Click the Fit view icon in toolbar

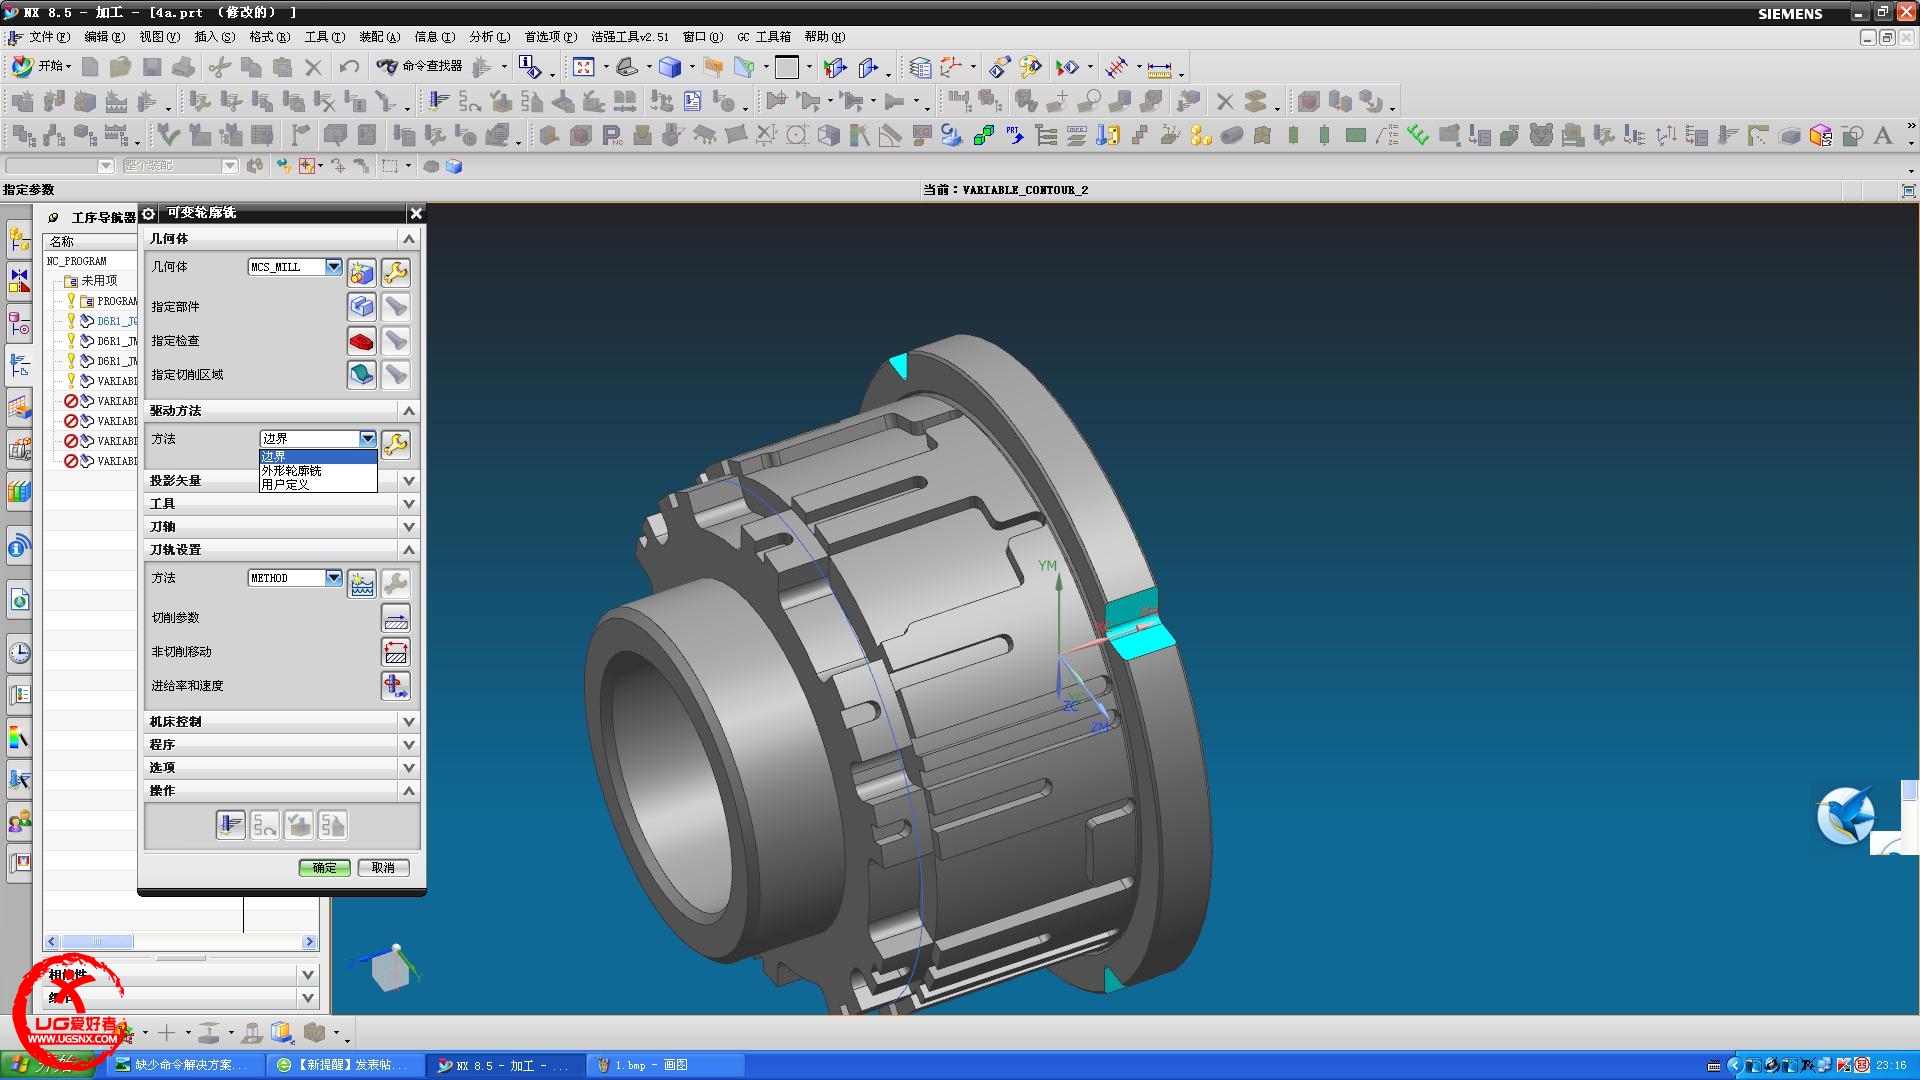[x=584, y=67]
